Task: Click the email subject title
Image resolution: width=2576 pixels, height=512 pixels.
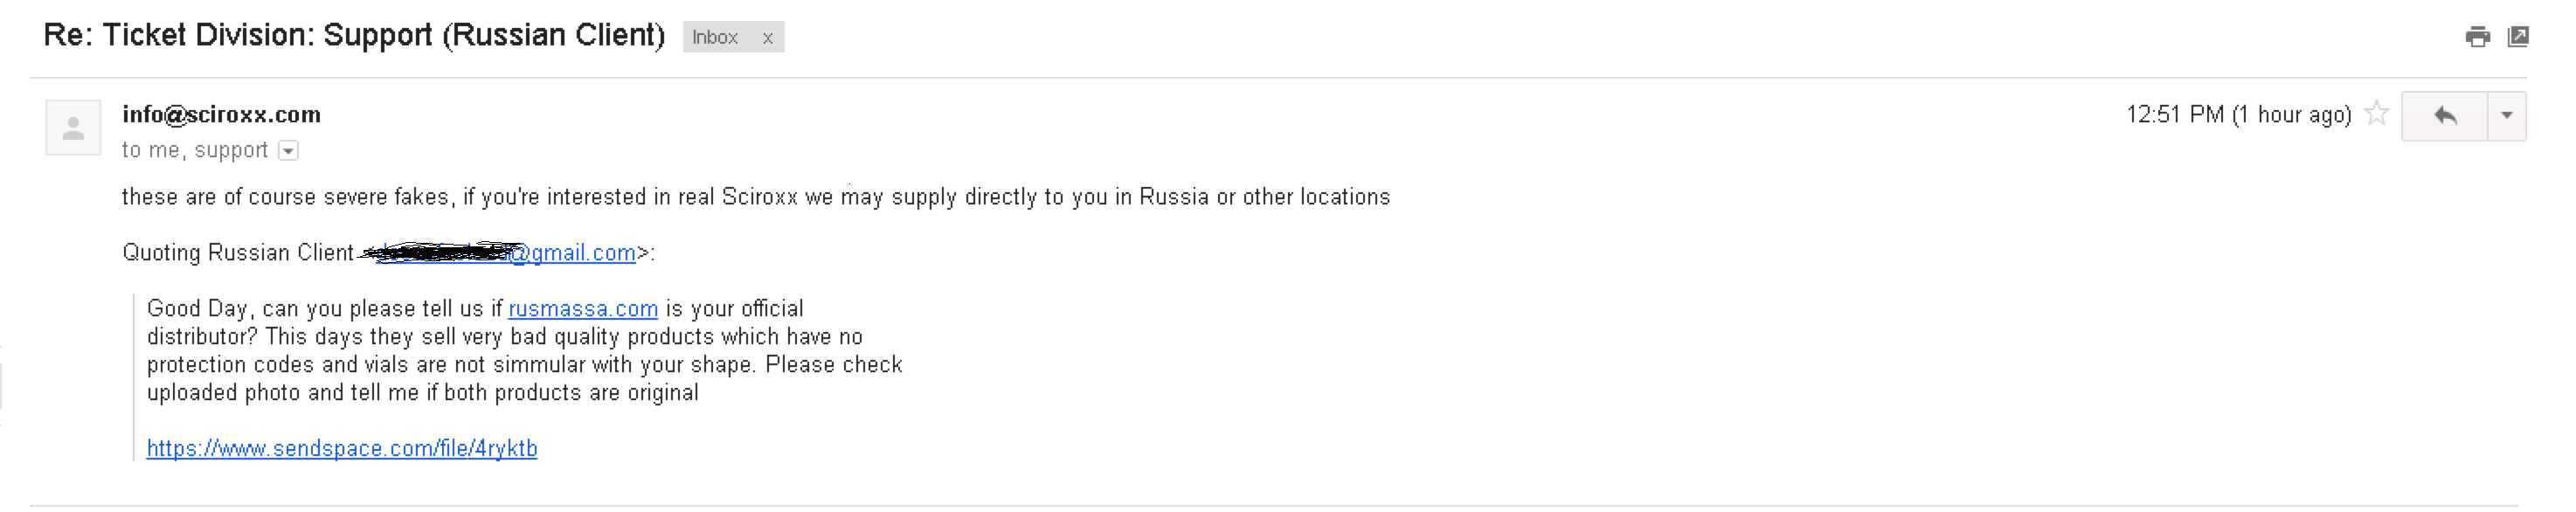Action: tap(354, 36)
